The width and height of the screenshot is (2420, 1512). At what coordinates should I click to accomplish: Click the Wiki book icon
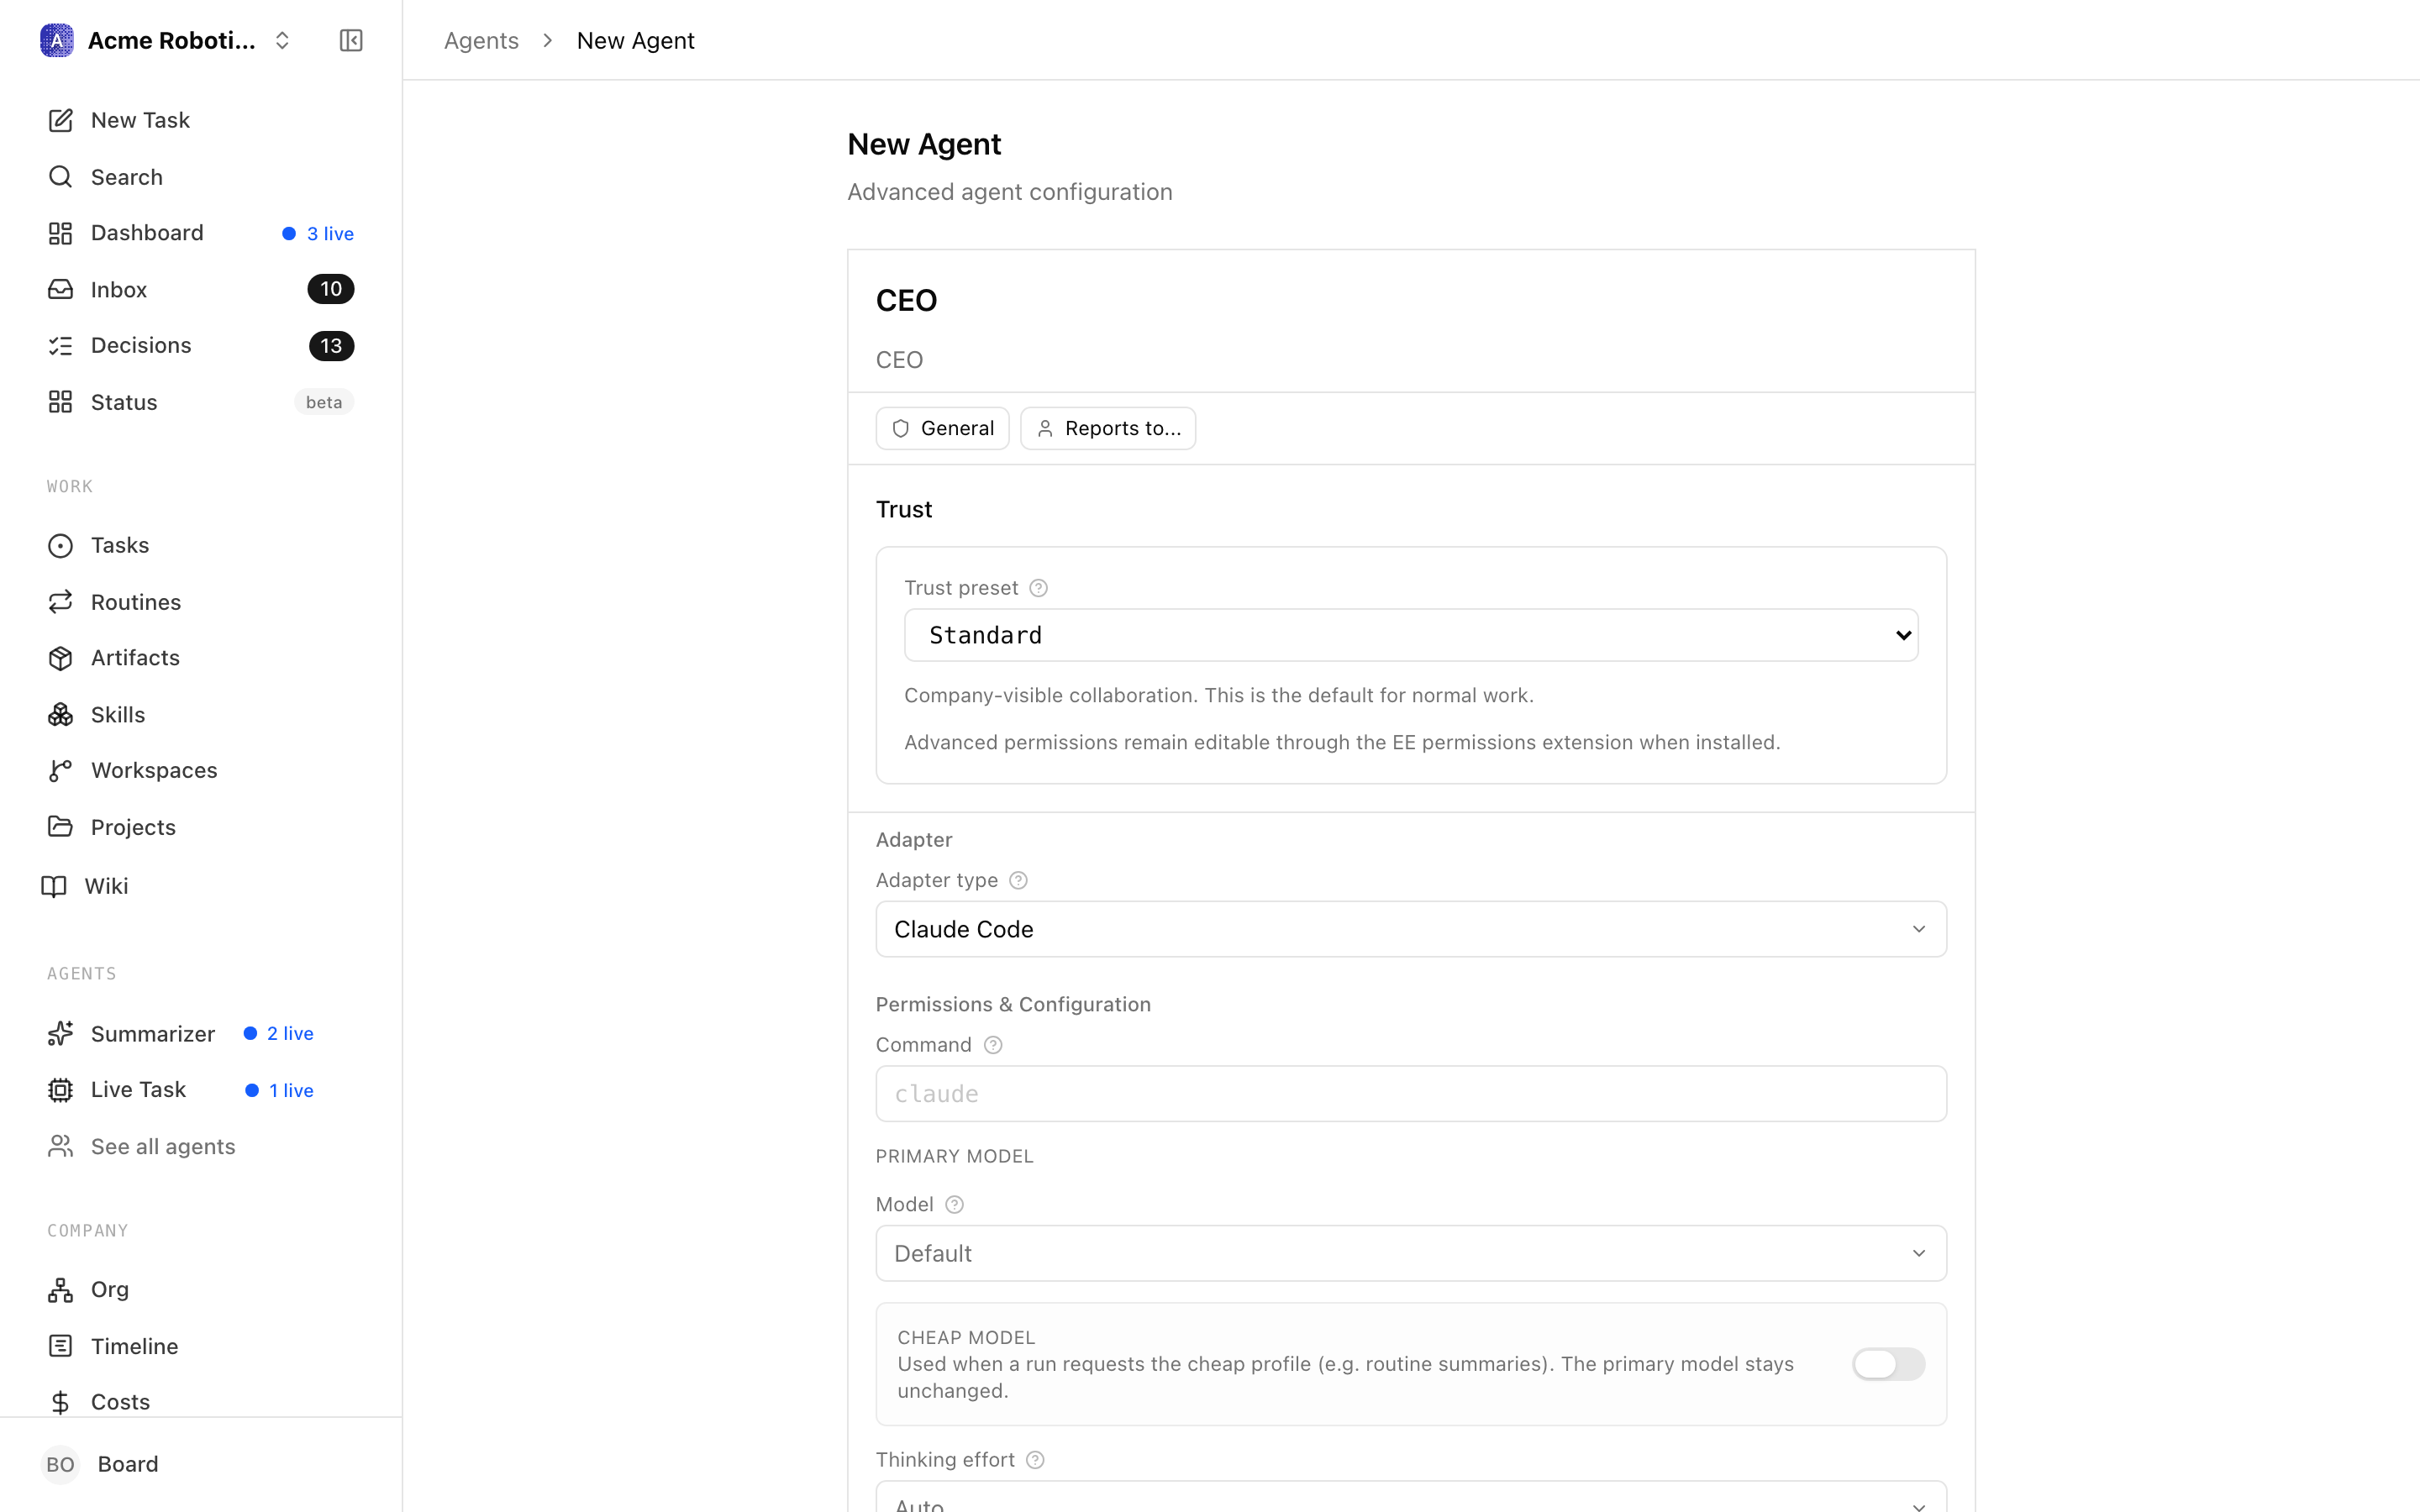tap(54, 886)
